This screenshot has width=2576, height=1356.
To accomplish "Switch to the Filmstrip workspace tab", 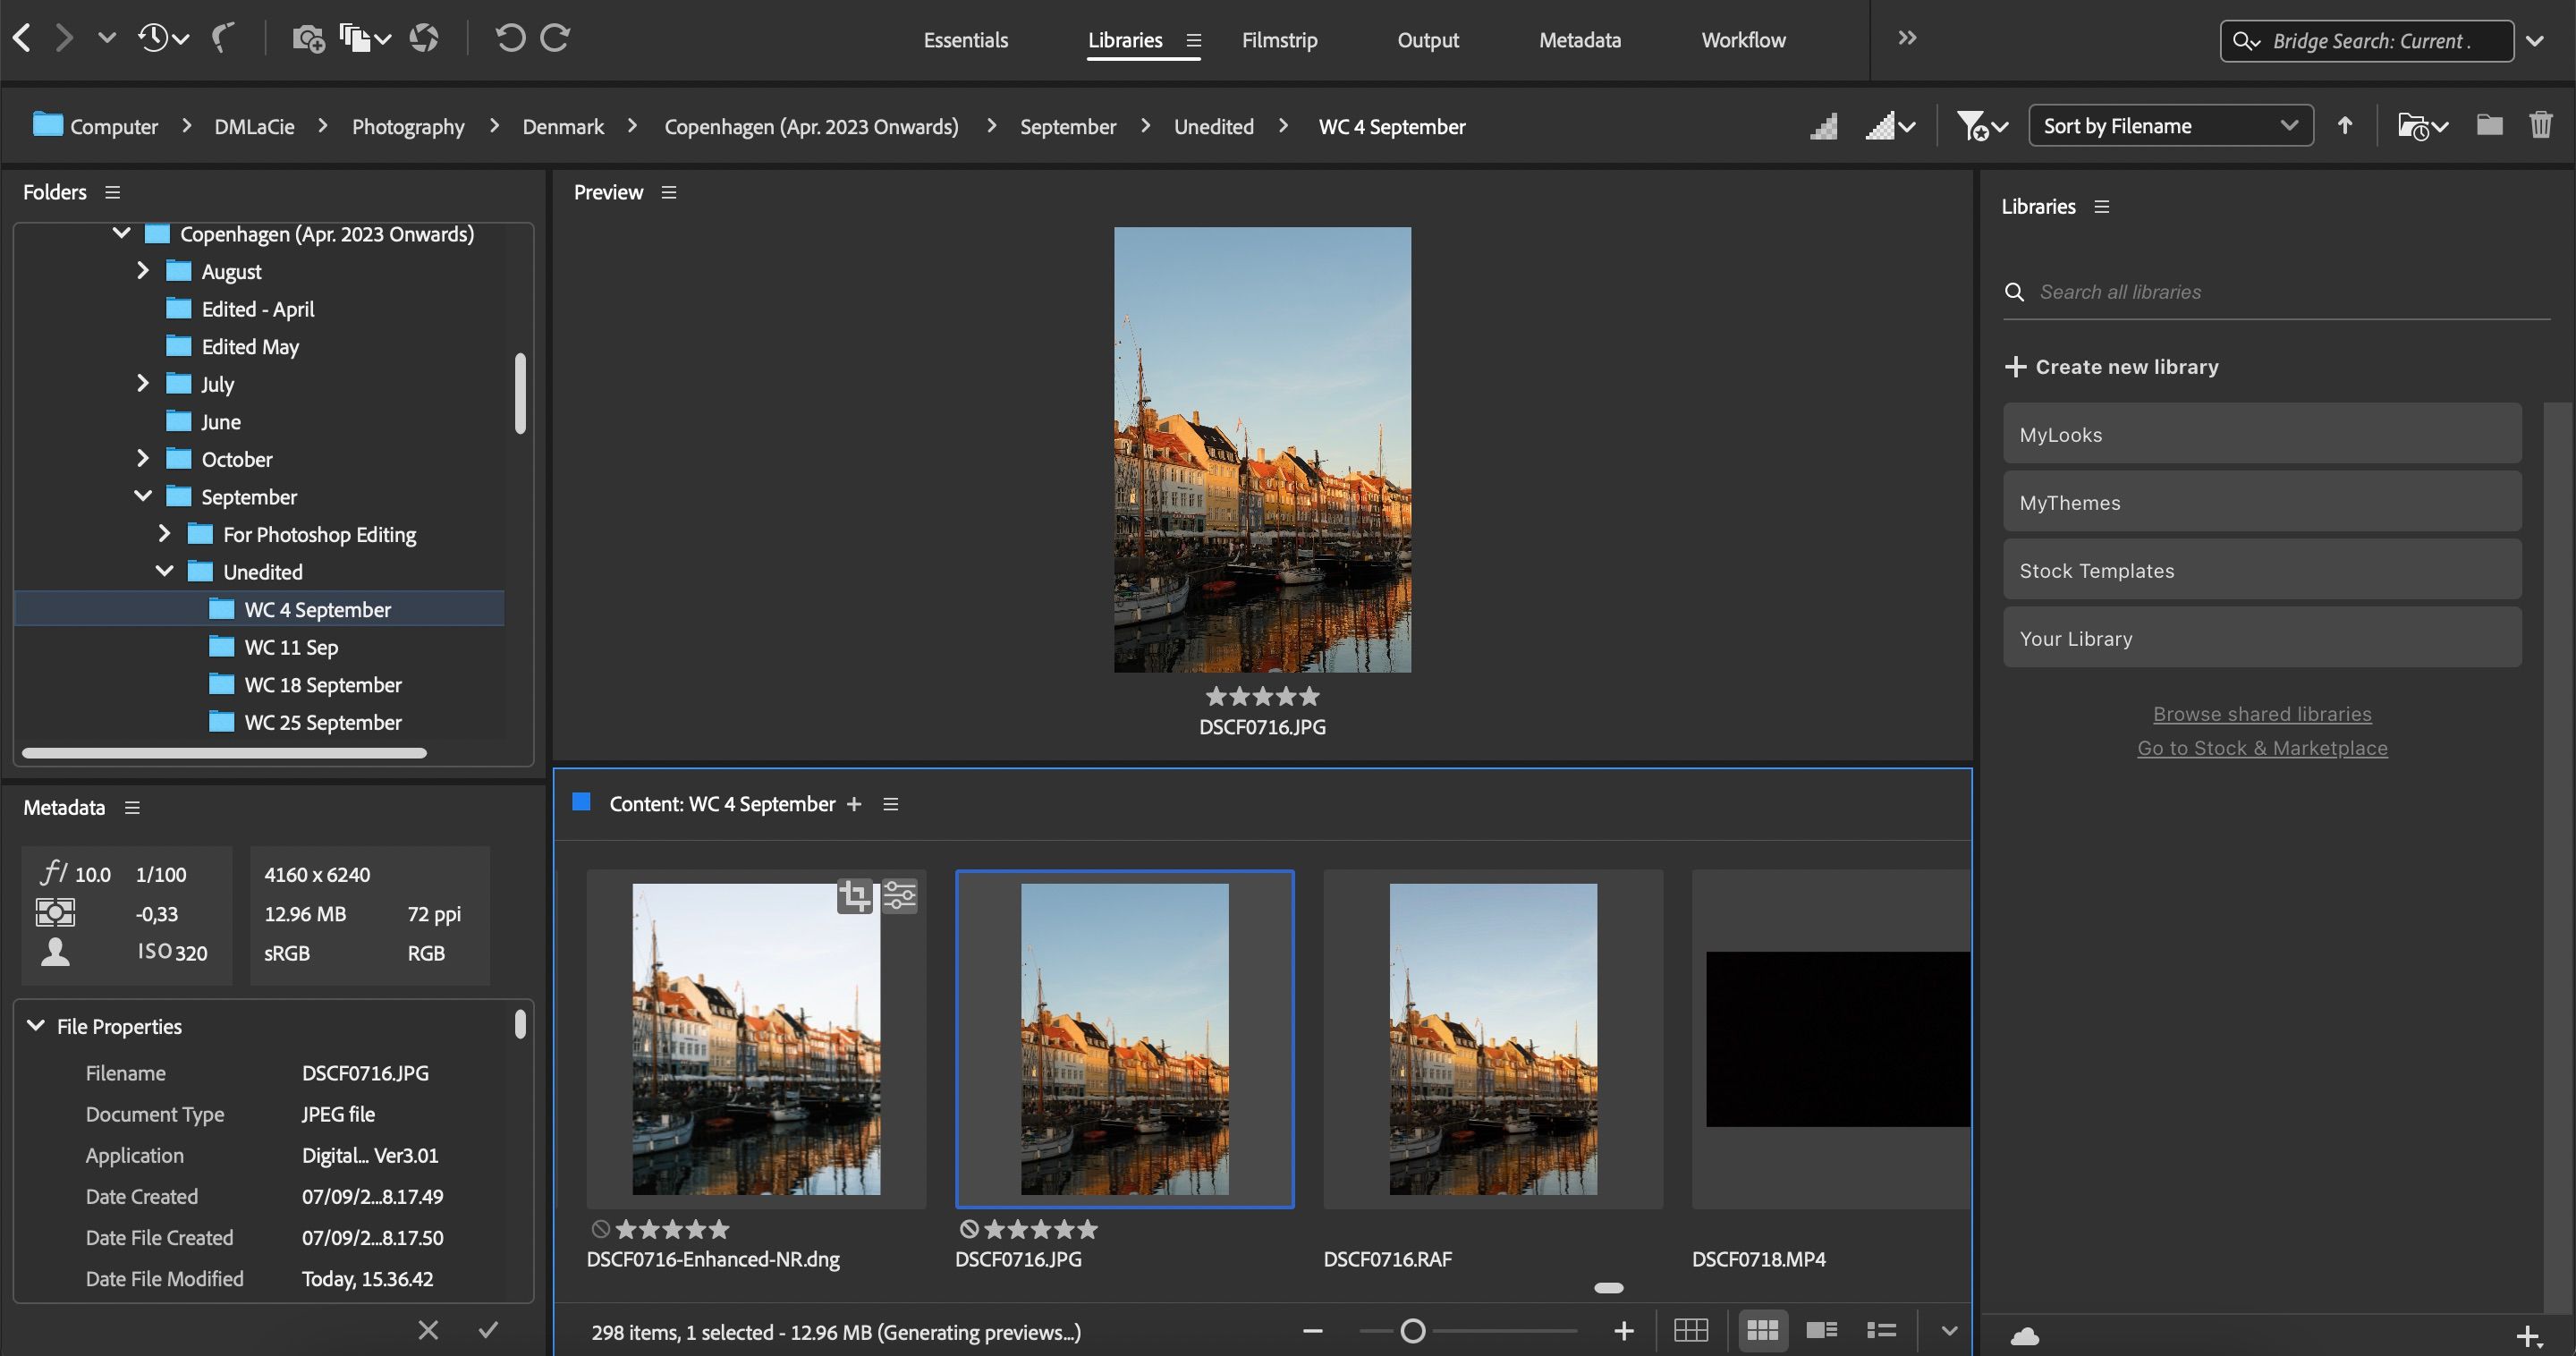I will click(1280, 40).
